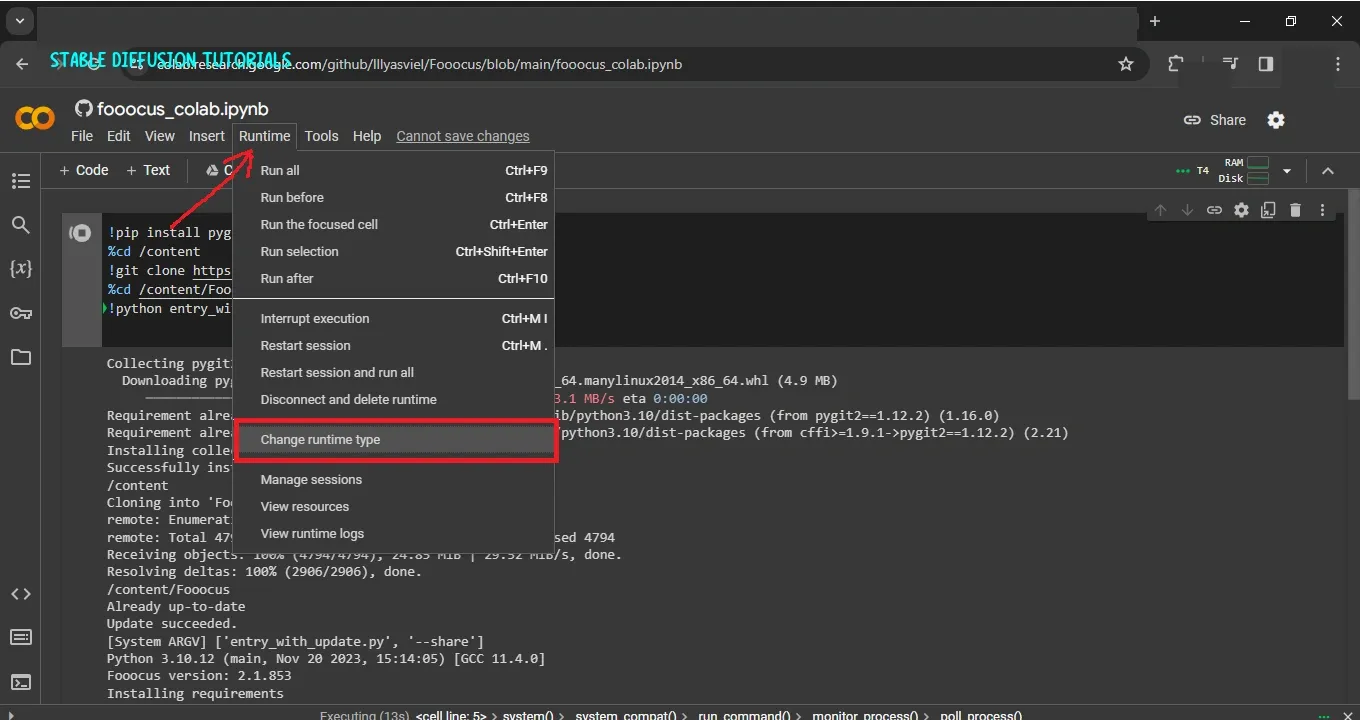Collapse the header with chevron up
This screenshot has height=720, width=1360.
[x=1328, y=171]
